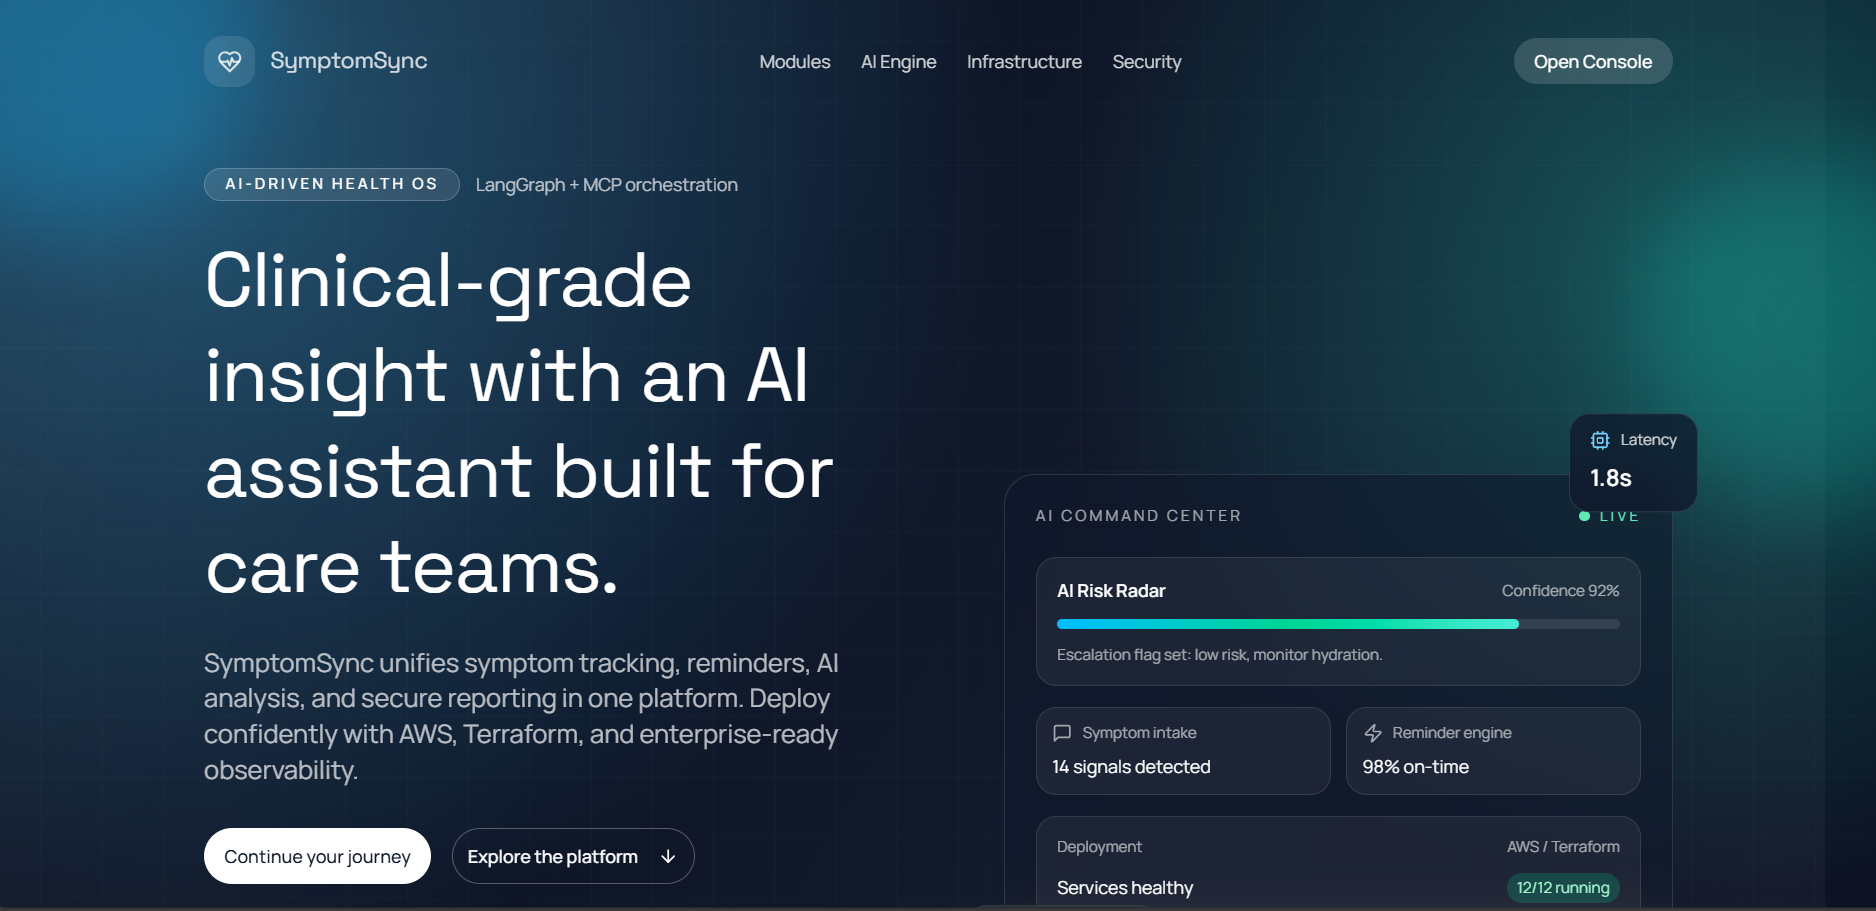
Task: Click the "AI Risk Radar" title
Action: [1111, 591]
